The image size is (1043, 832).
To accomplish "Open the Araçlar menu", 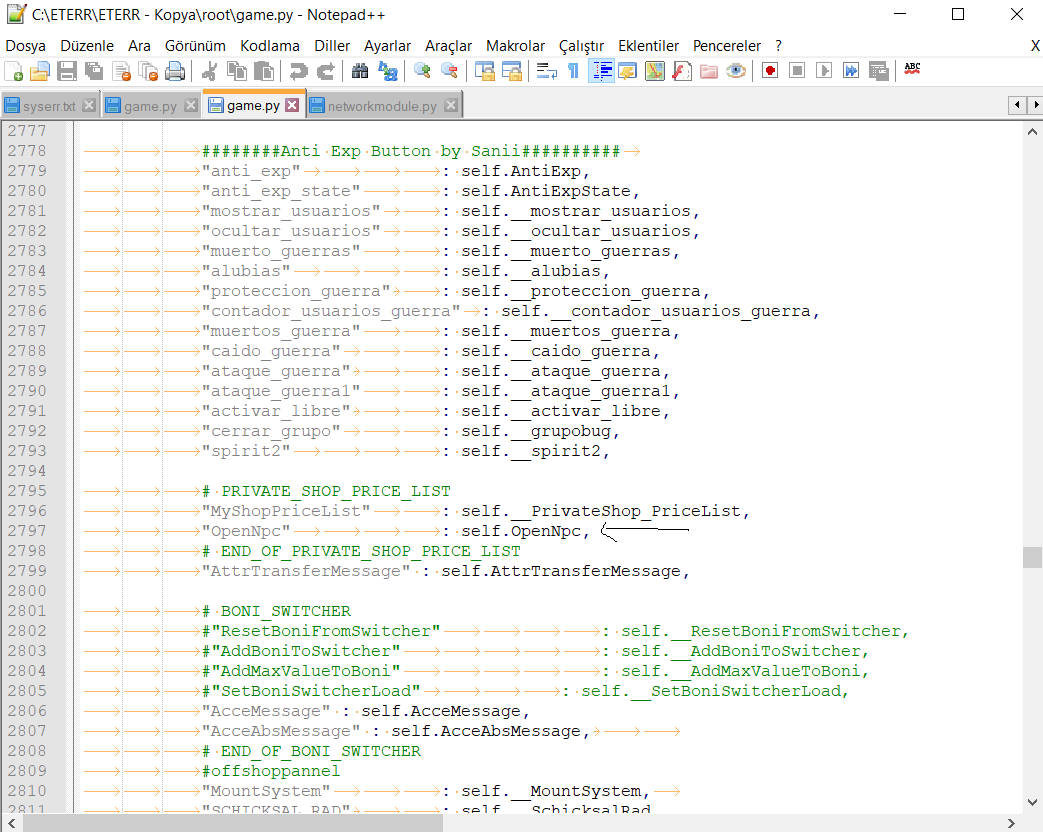I will pyautogui.click(x=448, y=46).
